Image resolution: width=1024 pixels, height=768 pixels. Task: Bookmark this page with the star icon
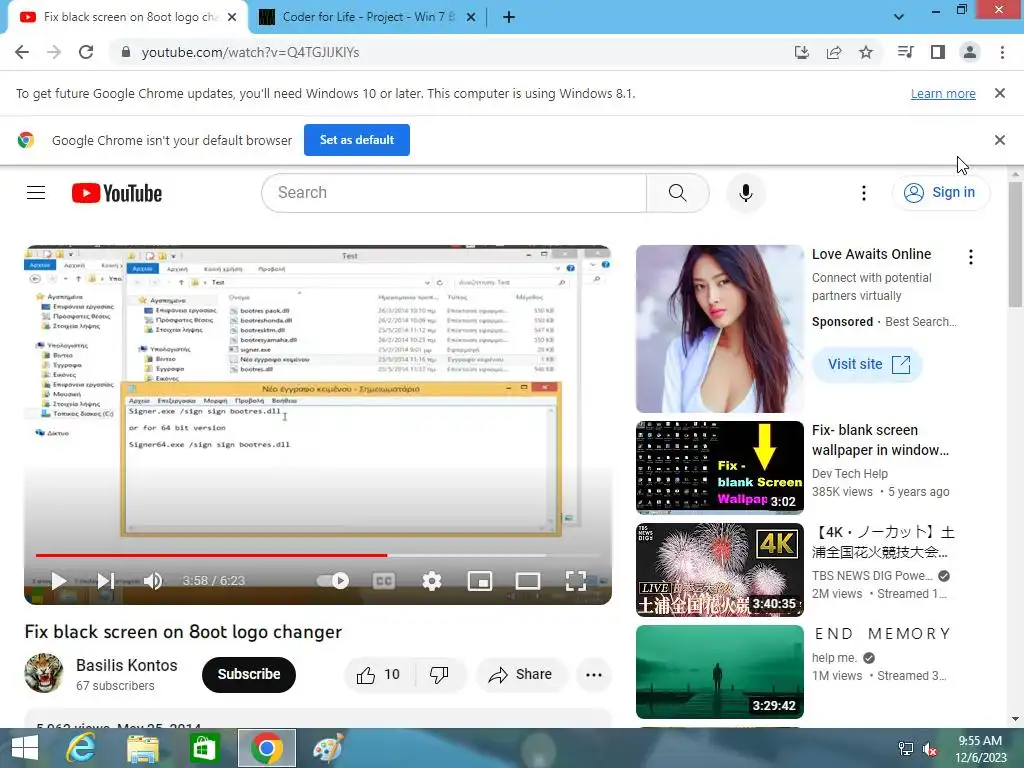865,52
